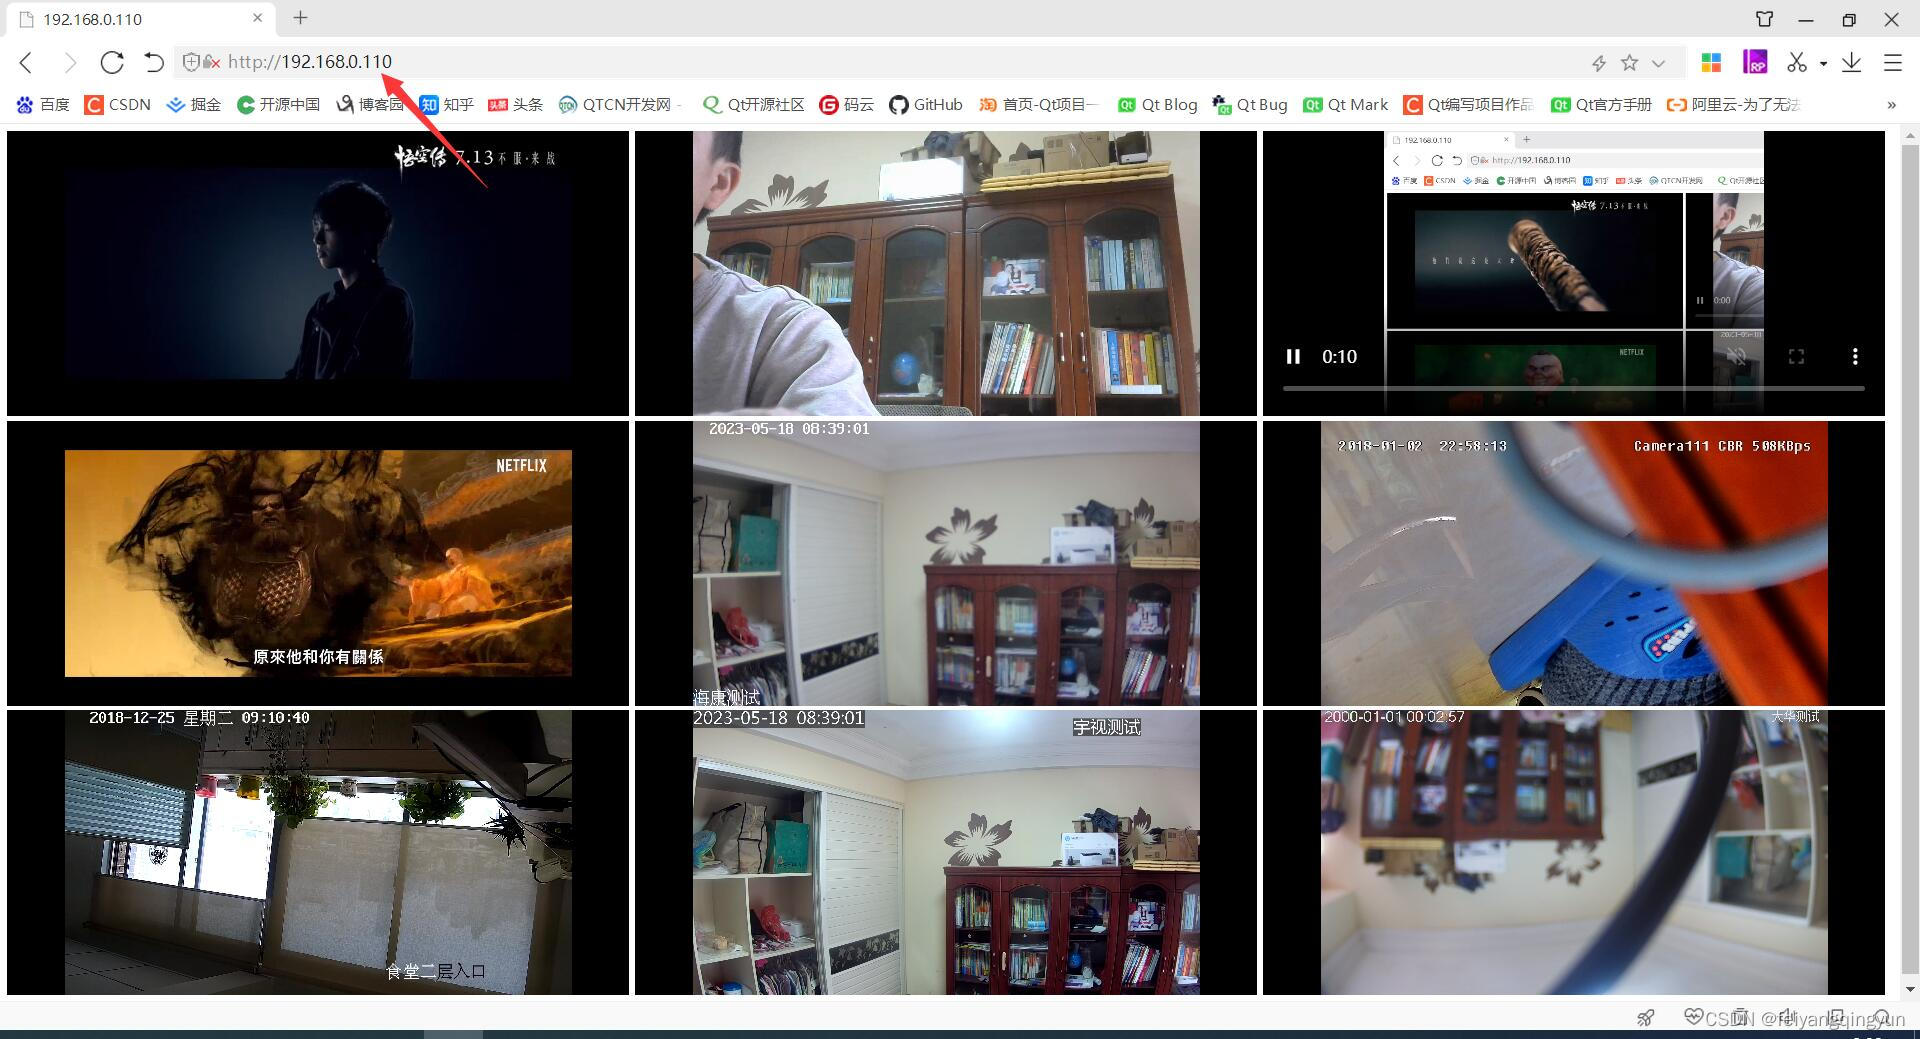Image resolution: width=1920 pixels, height=1039 pixels.
Task: Expand the address bar history dropdown
Action: pyautogui.click(x=1658, y=63)
